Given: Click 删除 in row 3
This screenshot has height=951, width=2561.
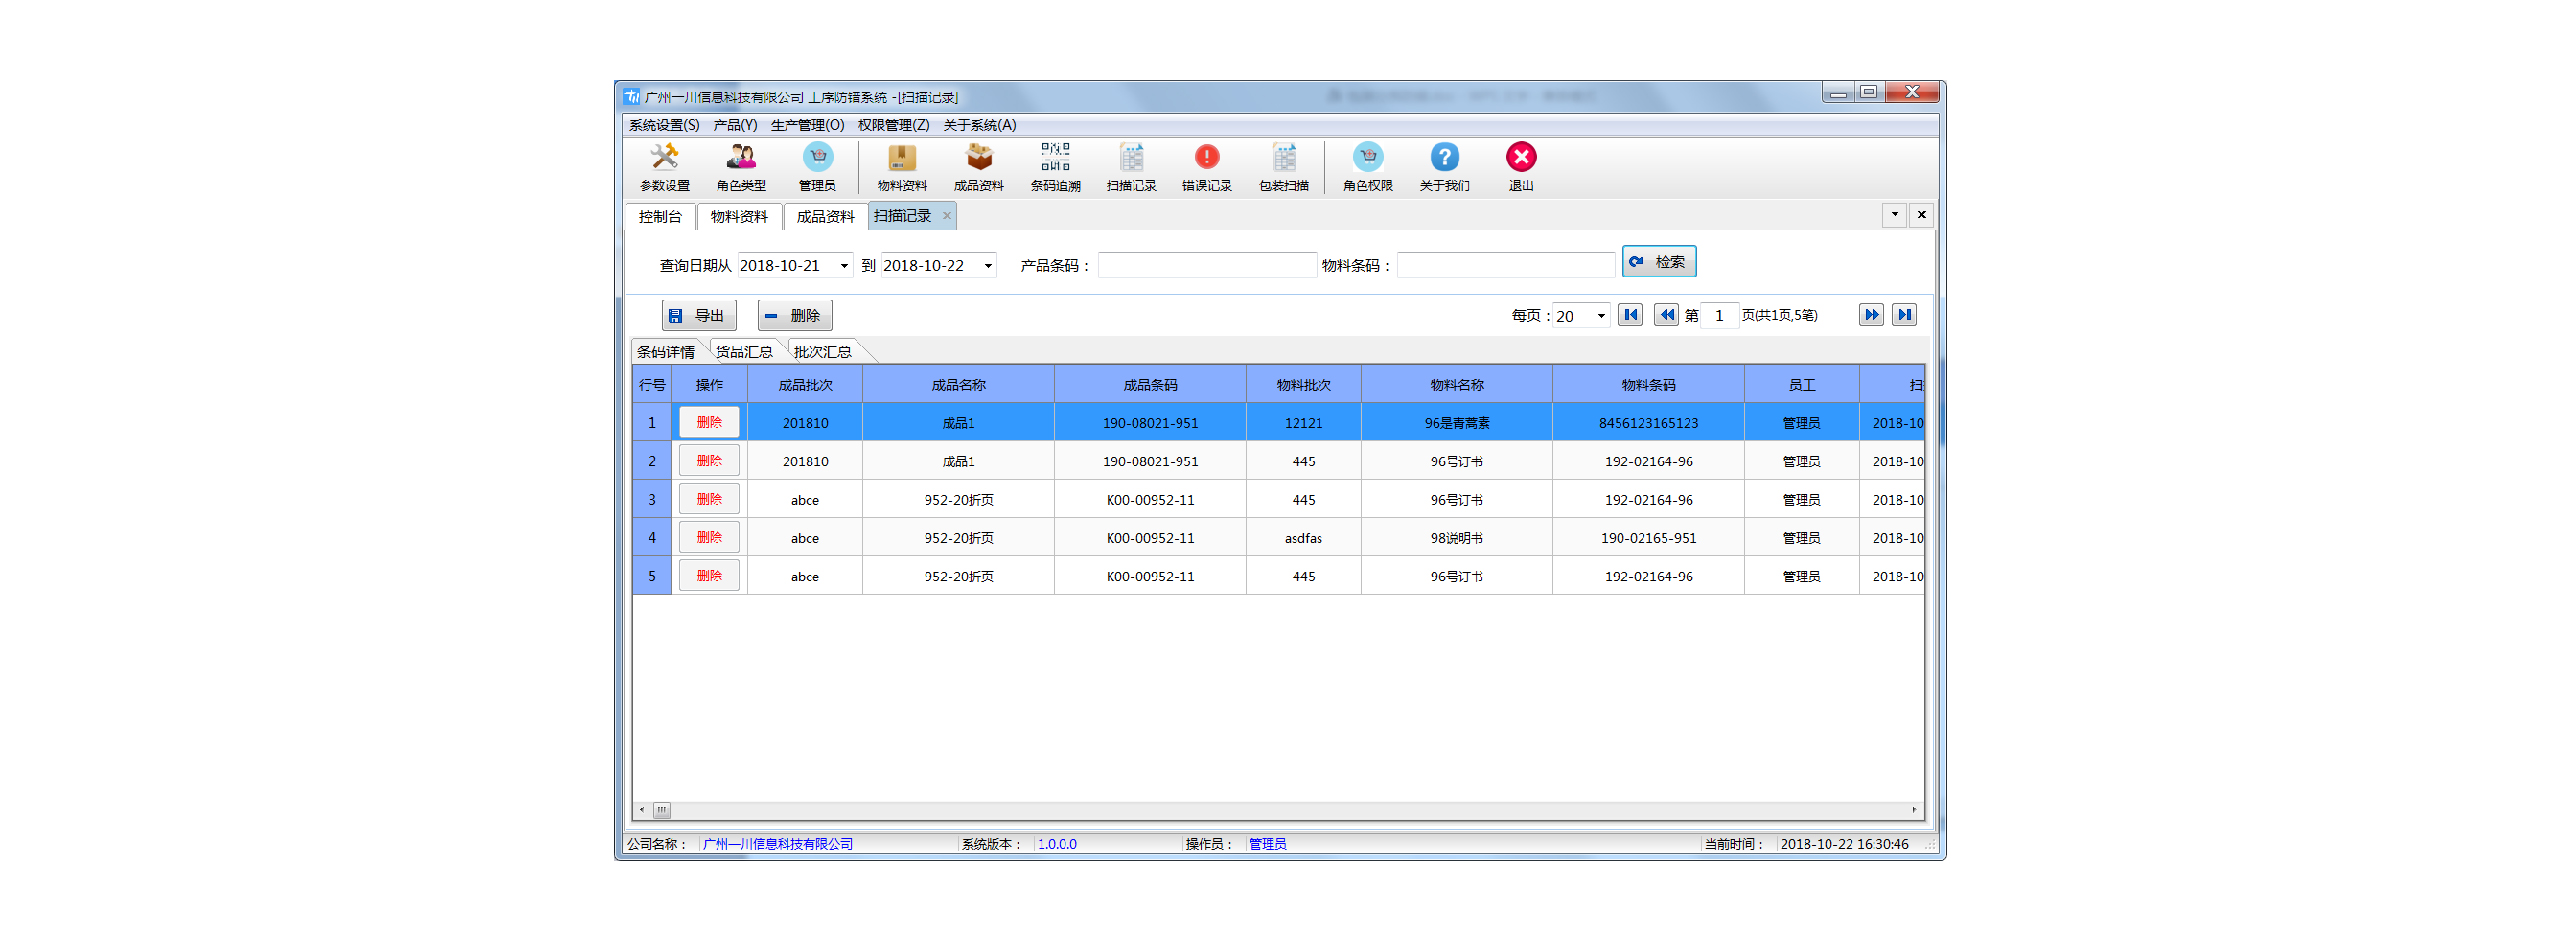Looking at the screenshot, I should (x=709, y=499).
